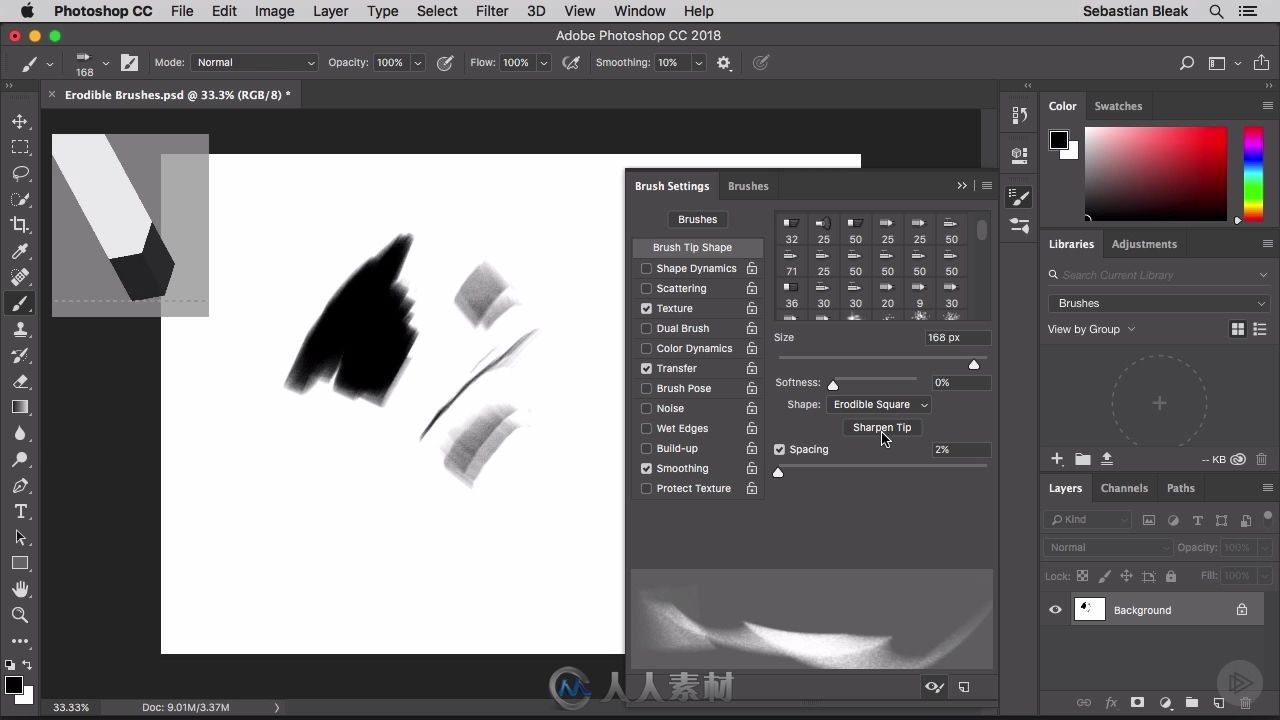Select the Clone Stamp tool
This screenshot has height=720, width=1280.
tap(20, 329)
